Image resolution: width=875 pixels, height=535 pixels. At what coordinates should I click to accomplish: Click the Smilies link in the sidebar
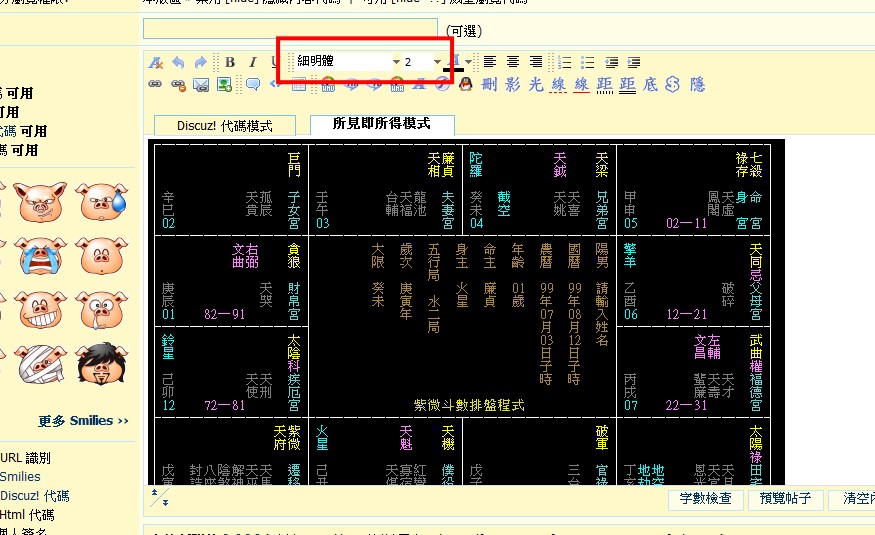pyautogui.click(x=21, y=476)
